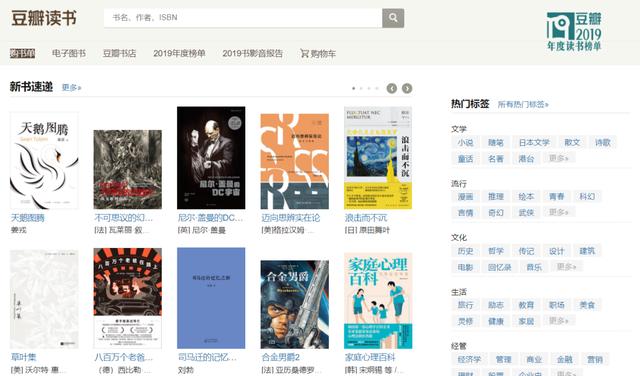Select the 营销 tag
Screen dimensions: 640x376
(595, 360)
